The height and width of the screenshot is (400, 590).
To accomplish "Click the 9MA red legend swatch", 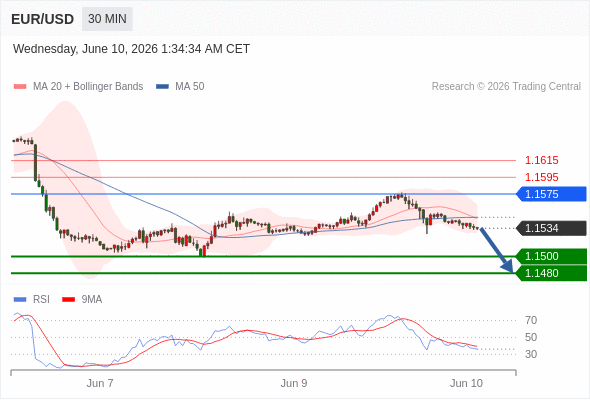I will click(x=68, y=300).
